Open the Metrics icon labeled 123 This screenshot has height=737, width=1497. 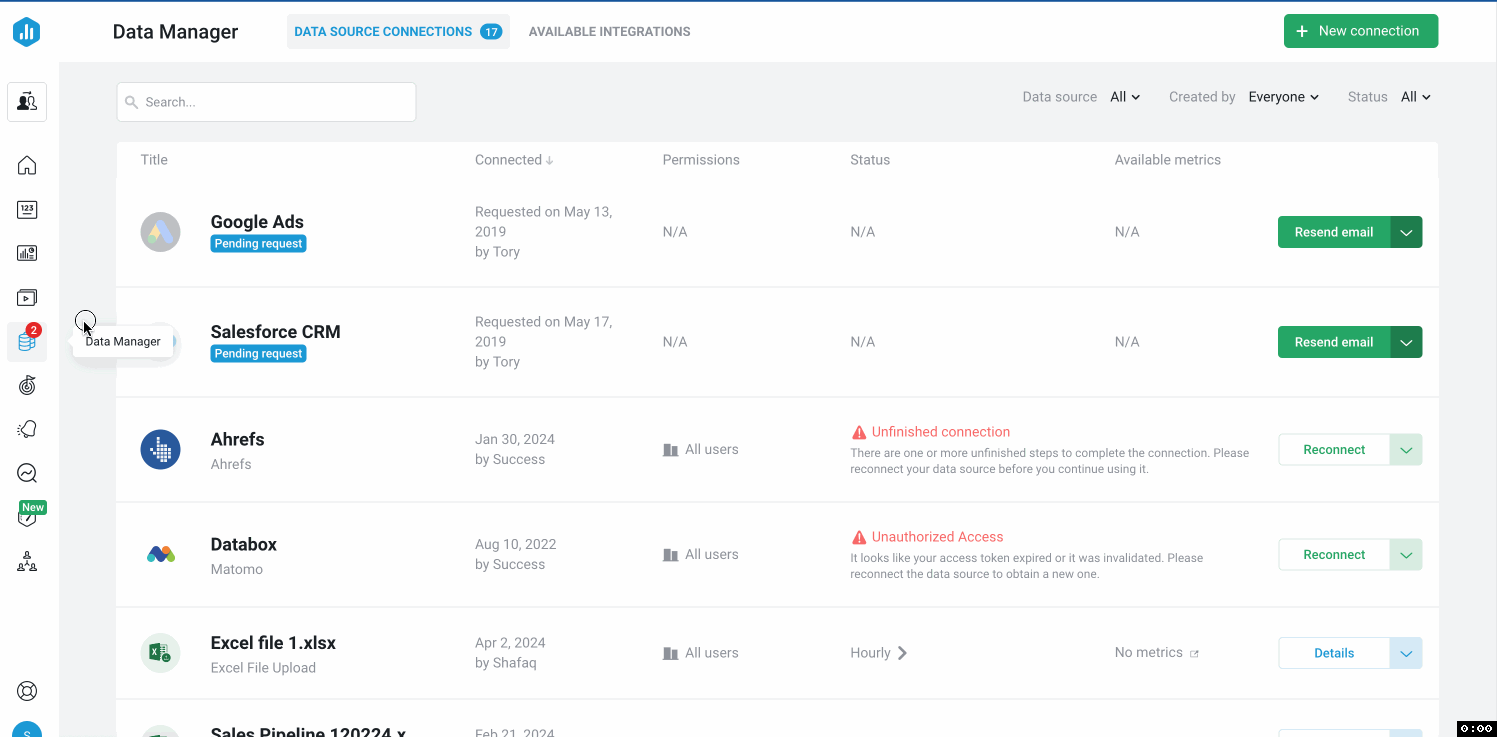tap(27, 210)
